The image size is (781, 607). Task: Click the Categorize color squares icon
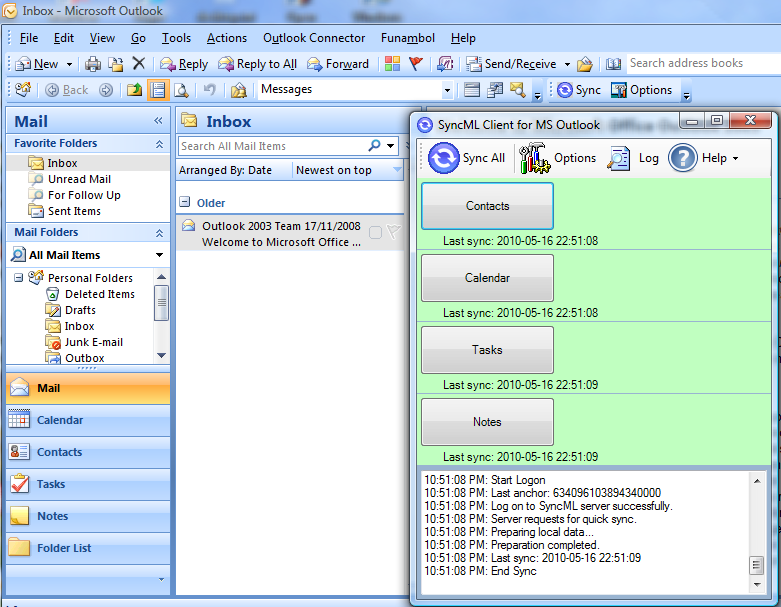pyautogui.click(x=392, y=64)
